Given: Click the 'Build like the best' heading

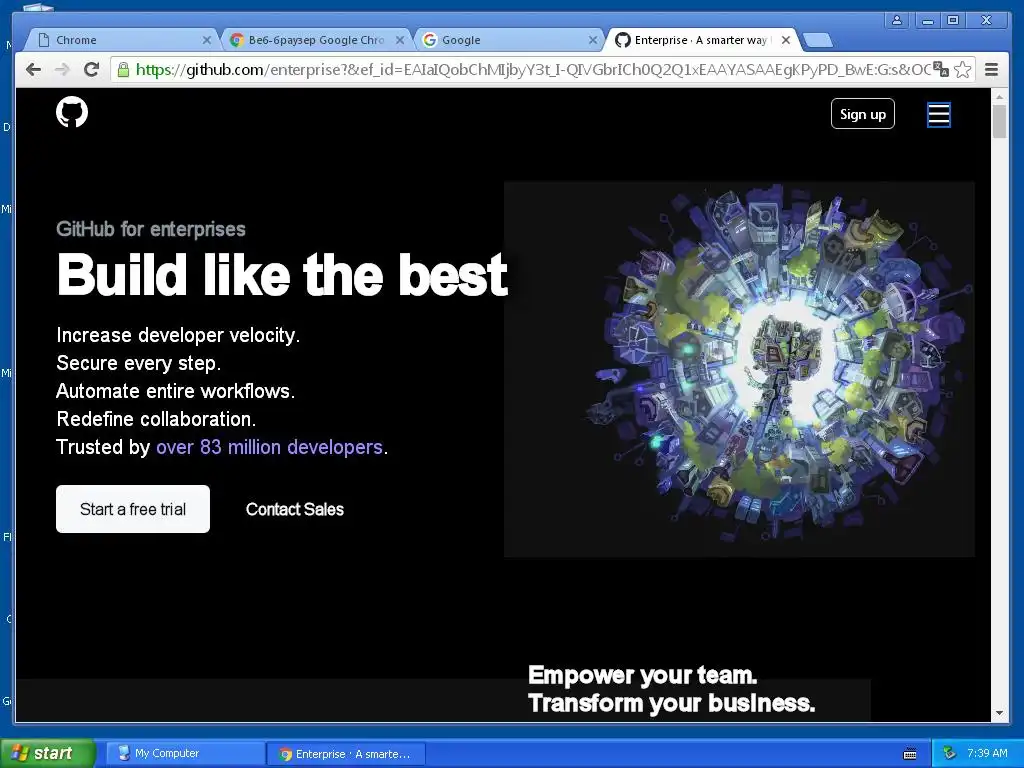Looking at the screenshot, I should coord(282,274).
